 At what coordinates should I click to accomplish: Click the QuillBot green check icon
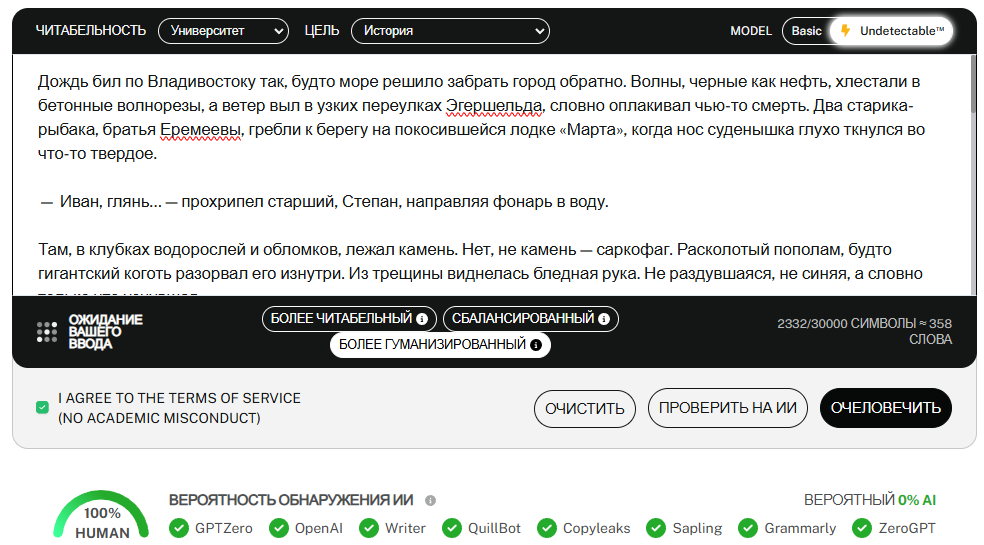pos(452,528)
